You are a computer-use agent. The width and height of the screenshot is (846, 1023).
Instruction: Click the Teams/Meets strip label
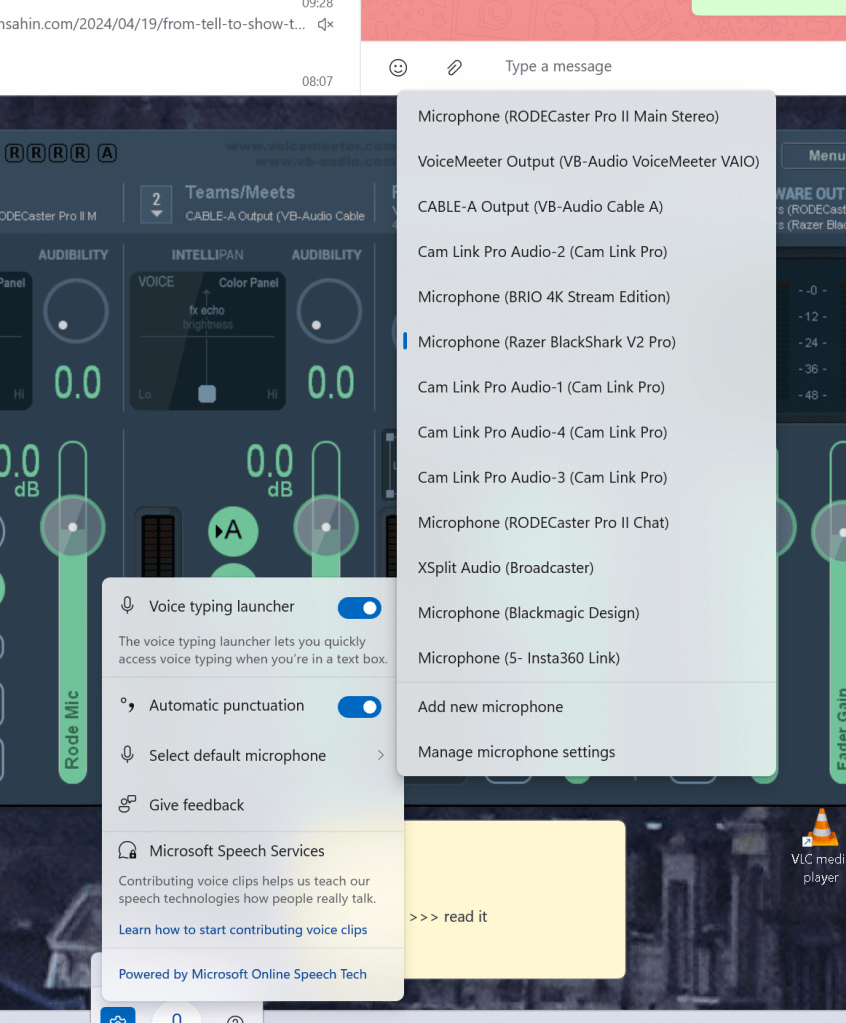[x=240, y=192]
